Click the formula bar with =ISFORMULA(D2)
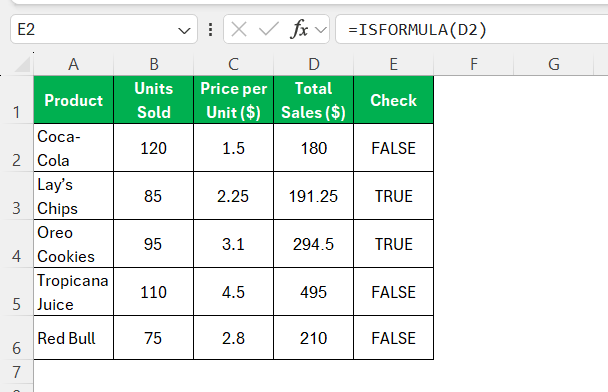This screenshot has width=608, height=392. pos(472,29)
